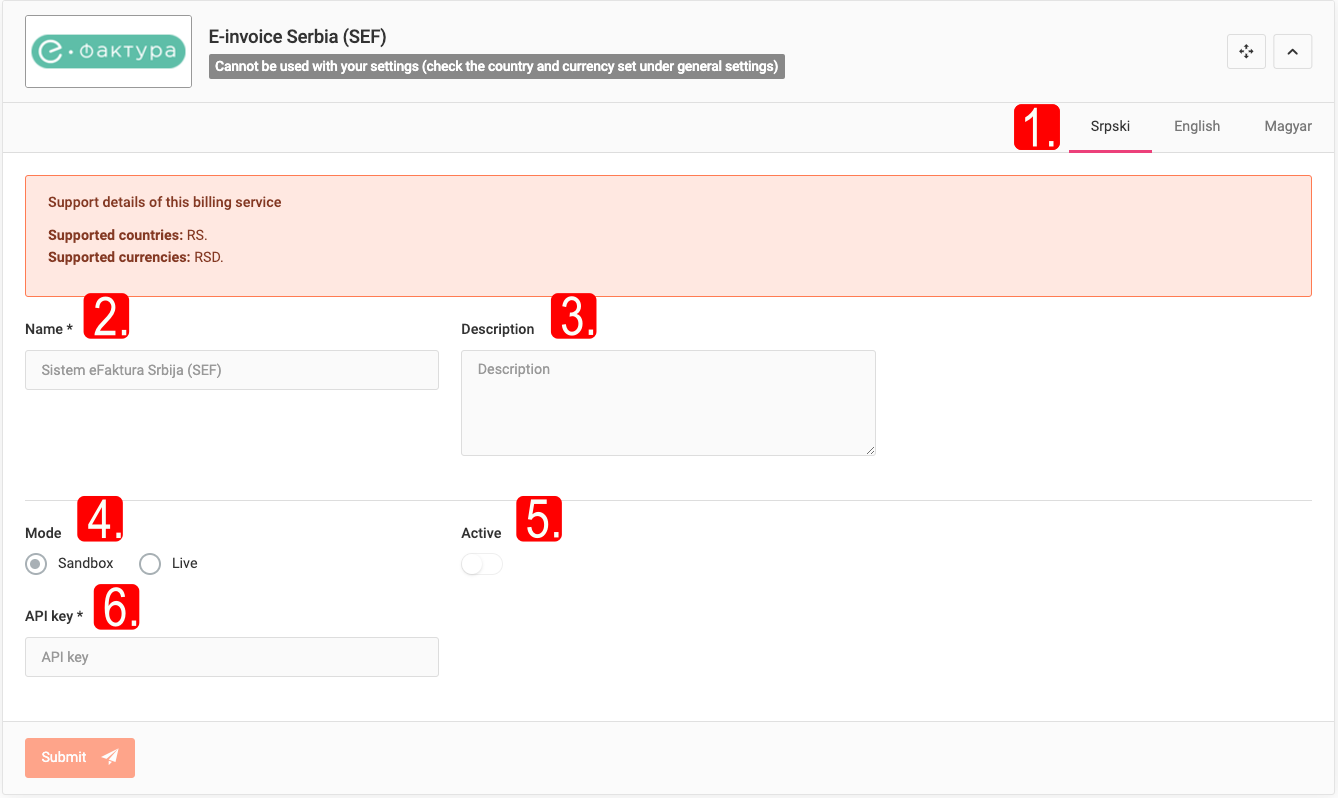This screenshot has height=798, width=1338.
Task: Choose the Sandbox mode radio button
Action: (37, 564)
